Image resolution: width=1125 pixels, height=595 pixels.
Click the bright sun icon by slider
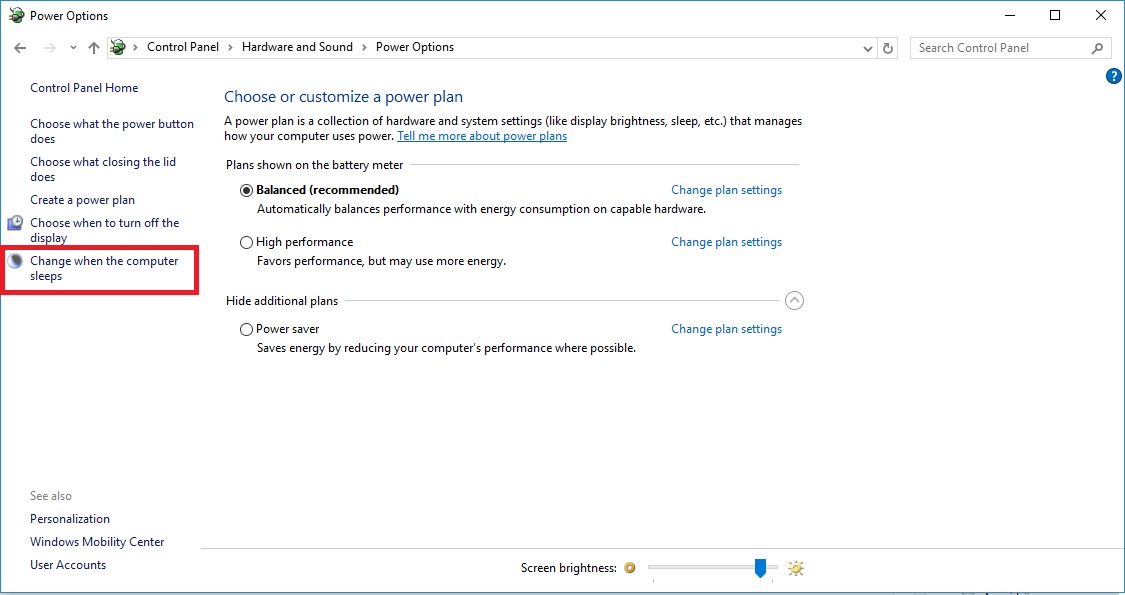(x=796, y=568)
